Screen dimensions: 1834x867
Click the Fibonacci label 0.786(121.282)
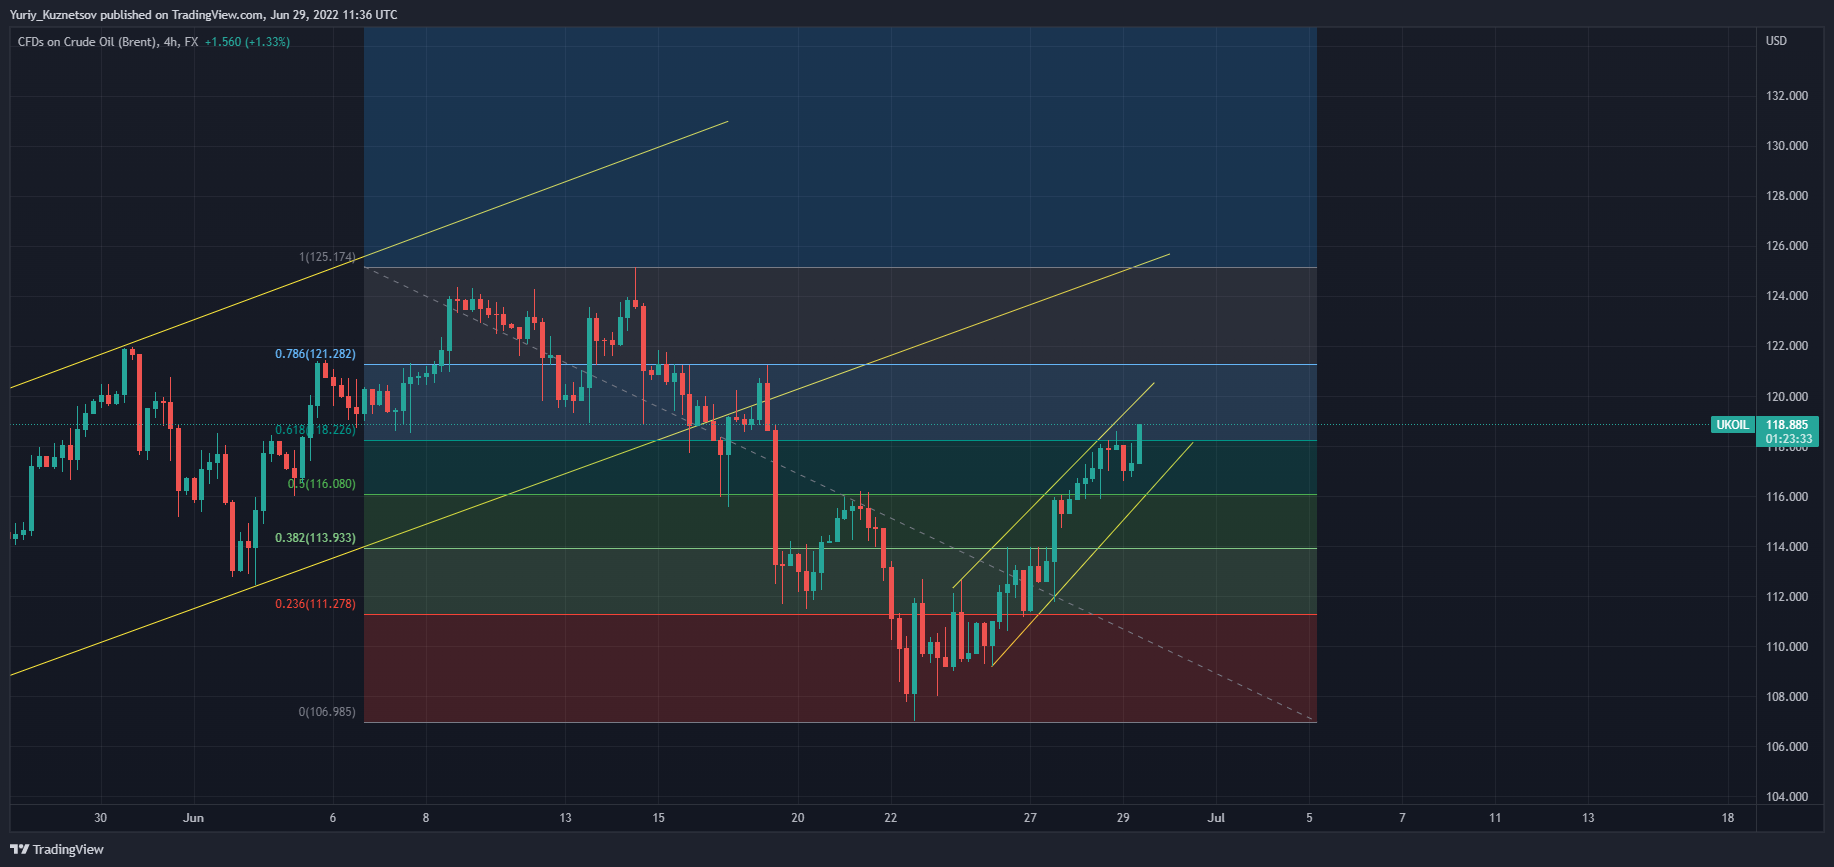point(315,354)
